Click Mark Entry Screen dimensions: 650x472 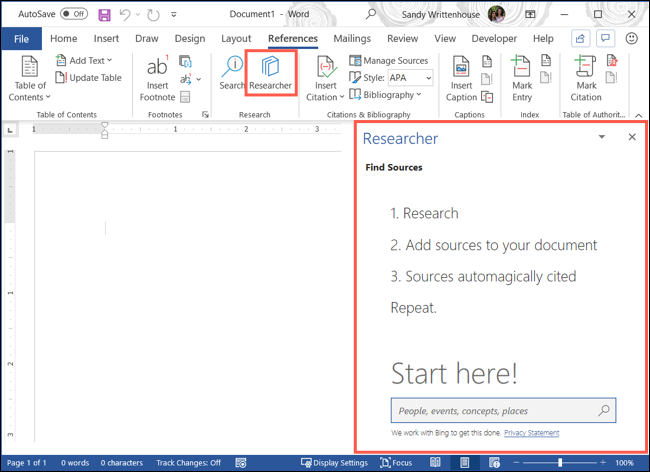click(522, 79)
